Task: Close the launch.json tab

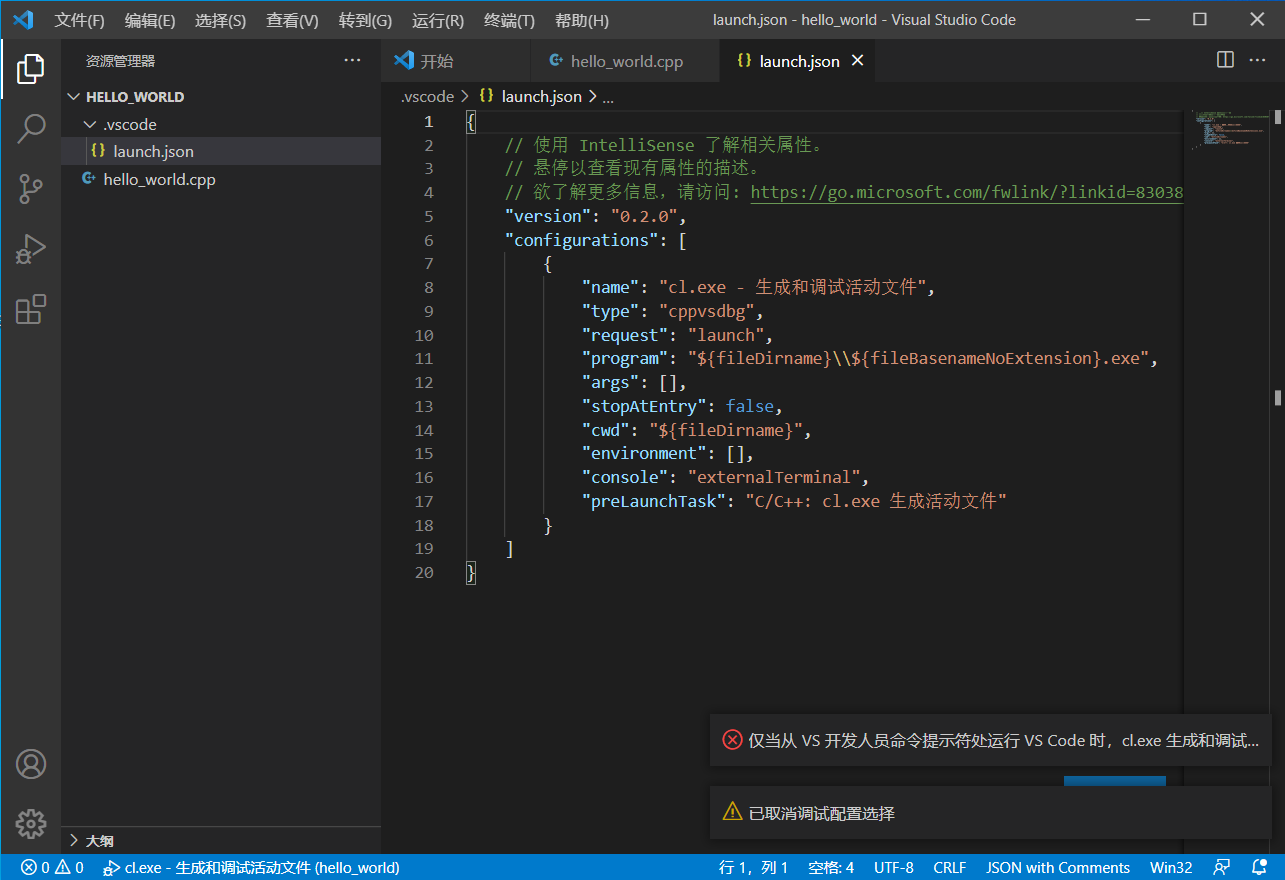Action: click(x=857, y=61)
